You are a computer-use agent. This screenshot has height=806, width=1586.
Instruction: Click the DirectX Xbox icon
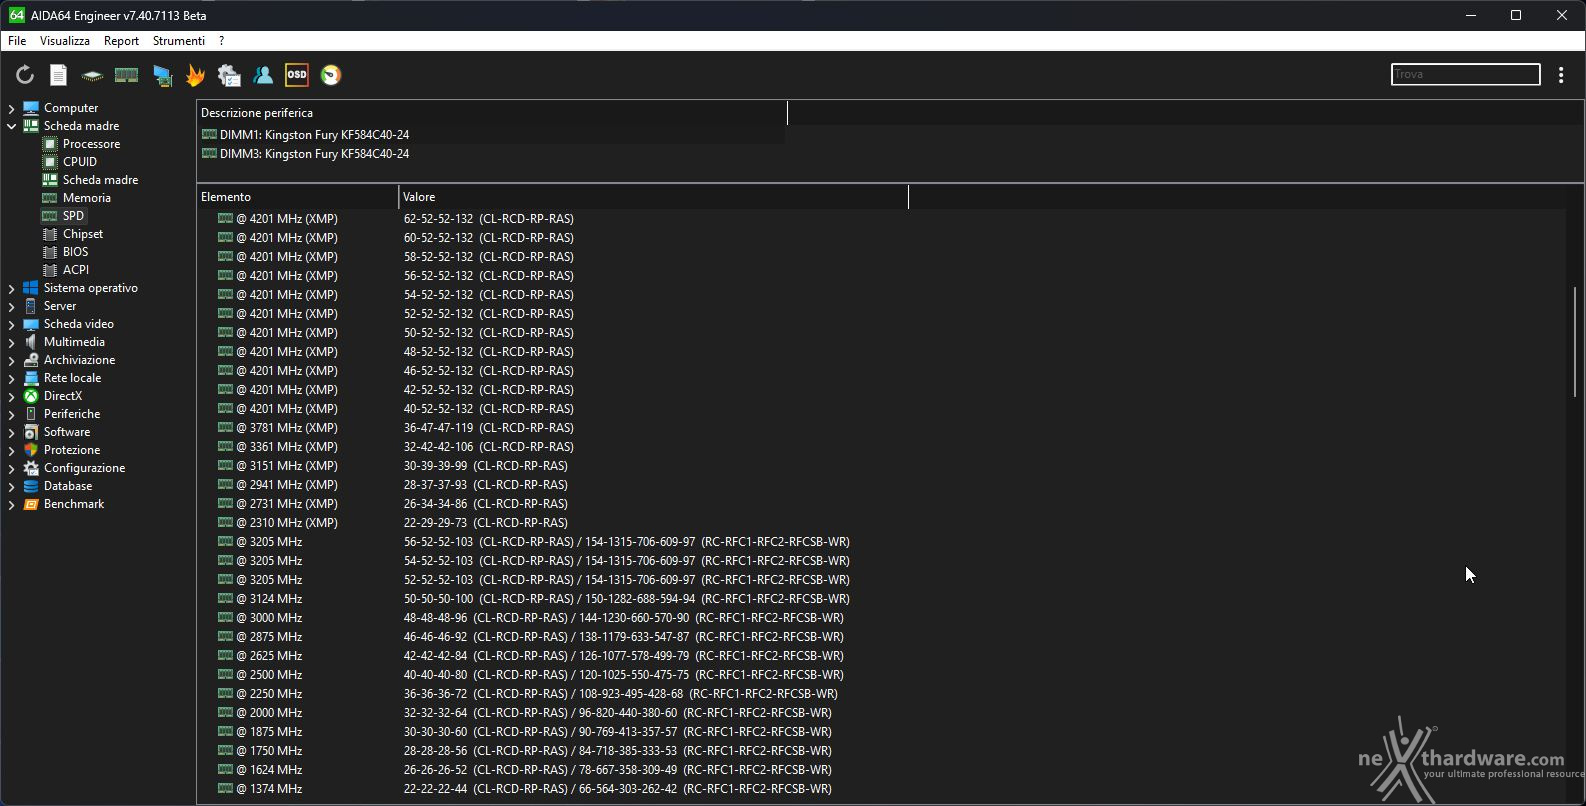coord(31,396)
